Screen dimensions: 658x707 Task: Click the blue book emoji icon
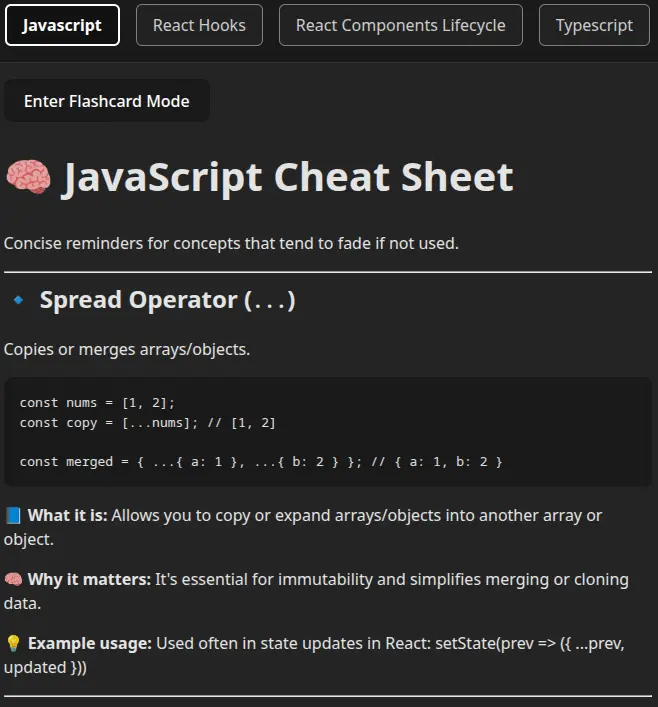click(x=13, y=516)
